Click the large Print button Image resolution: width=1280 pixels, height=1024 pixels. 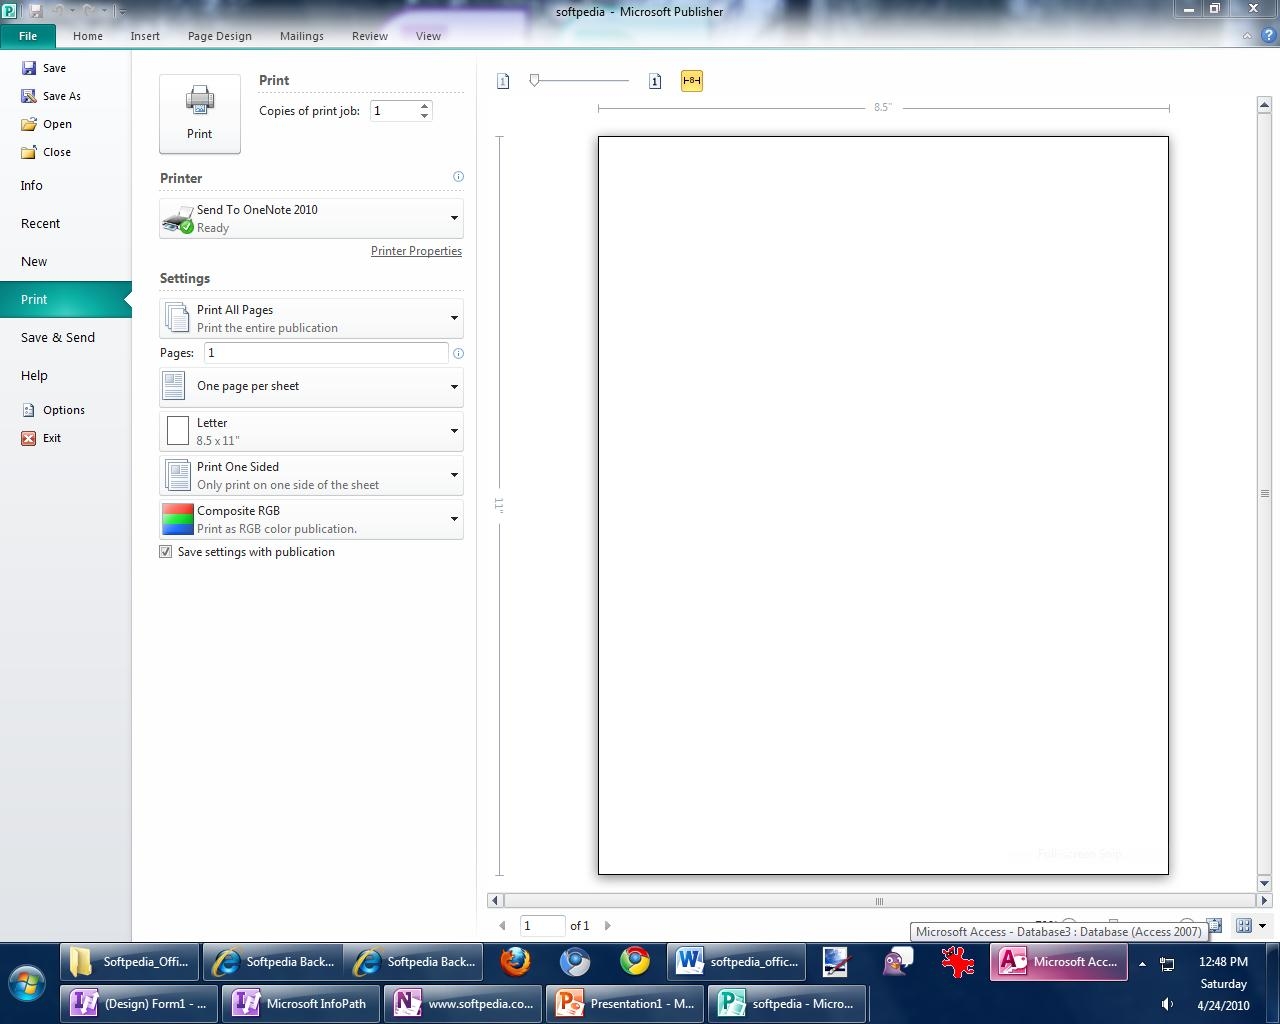199,113
